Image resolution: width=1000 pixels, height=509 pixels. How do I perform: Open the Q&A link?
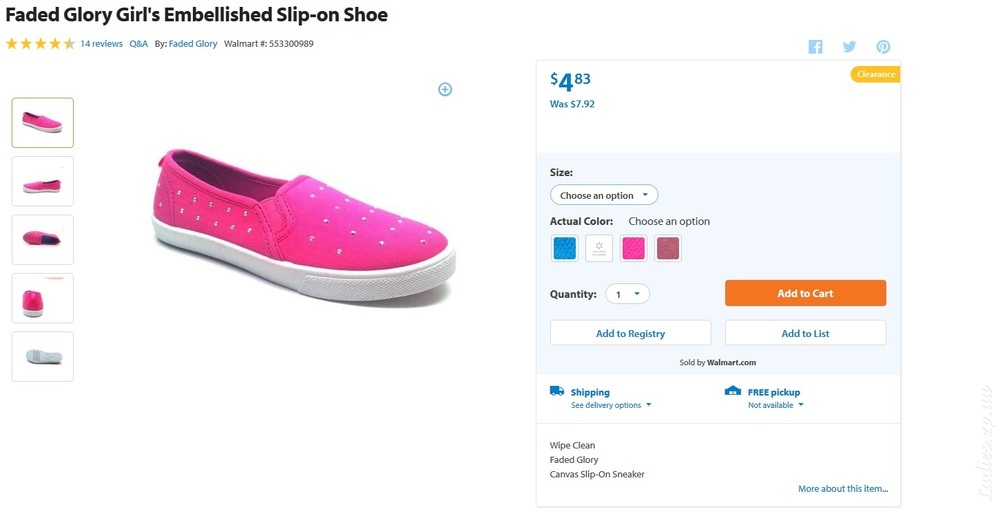(x=138, y=44)
